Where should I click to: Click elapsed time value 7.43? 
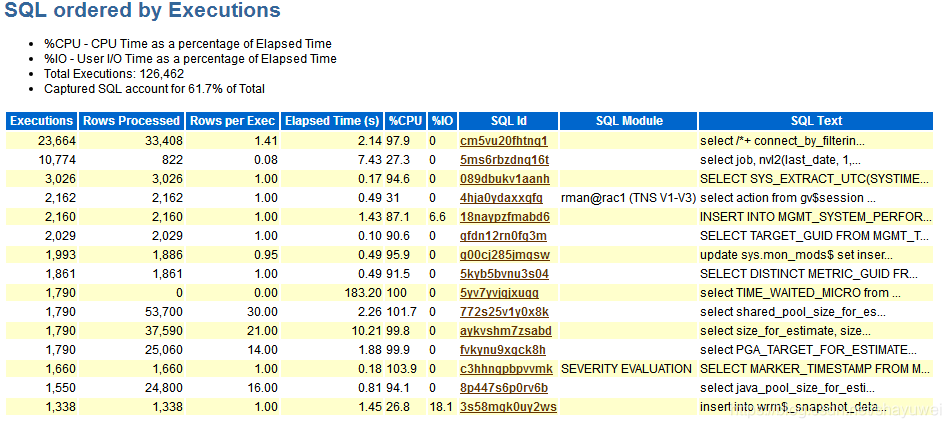tap(369, 160)
